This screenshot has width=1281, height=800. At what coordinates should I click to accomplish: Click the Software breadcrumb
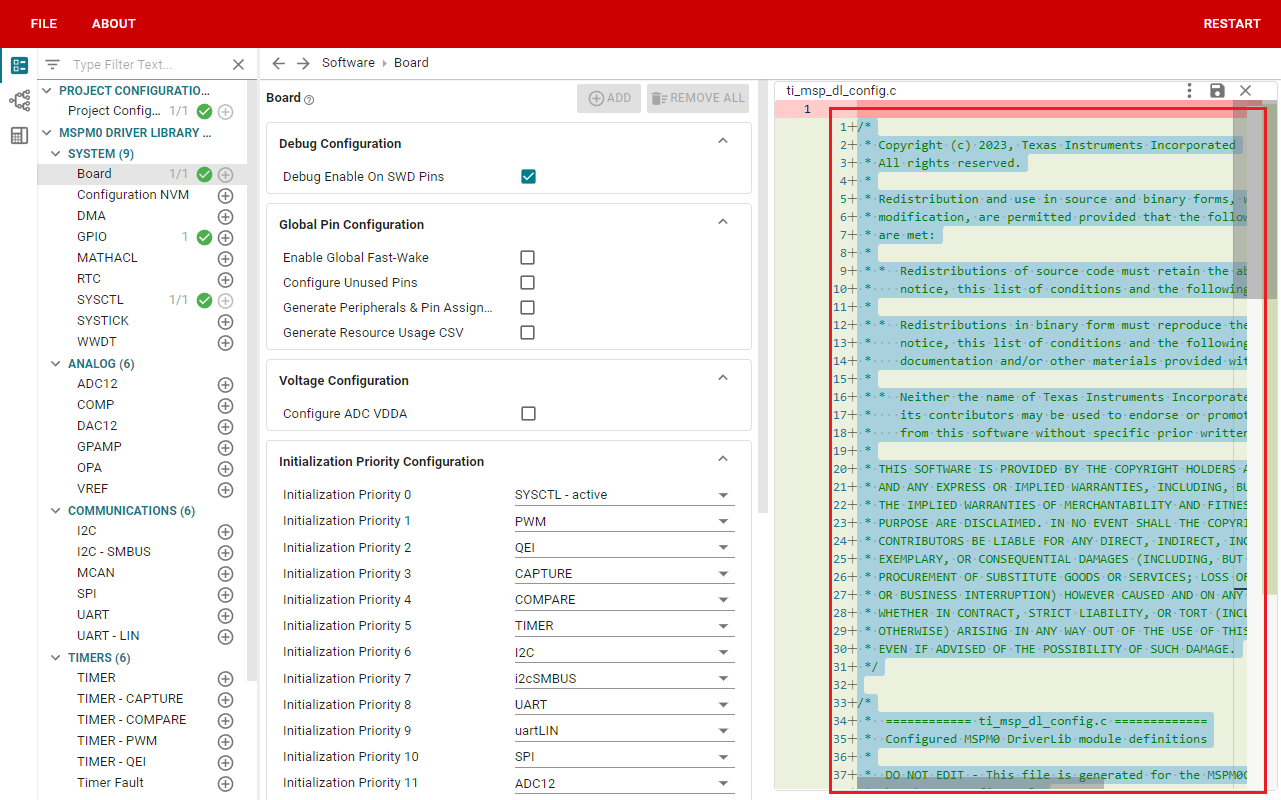(348, 63)
